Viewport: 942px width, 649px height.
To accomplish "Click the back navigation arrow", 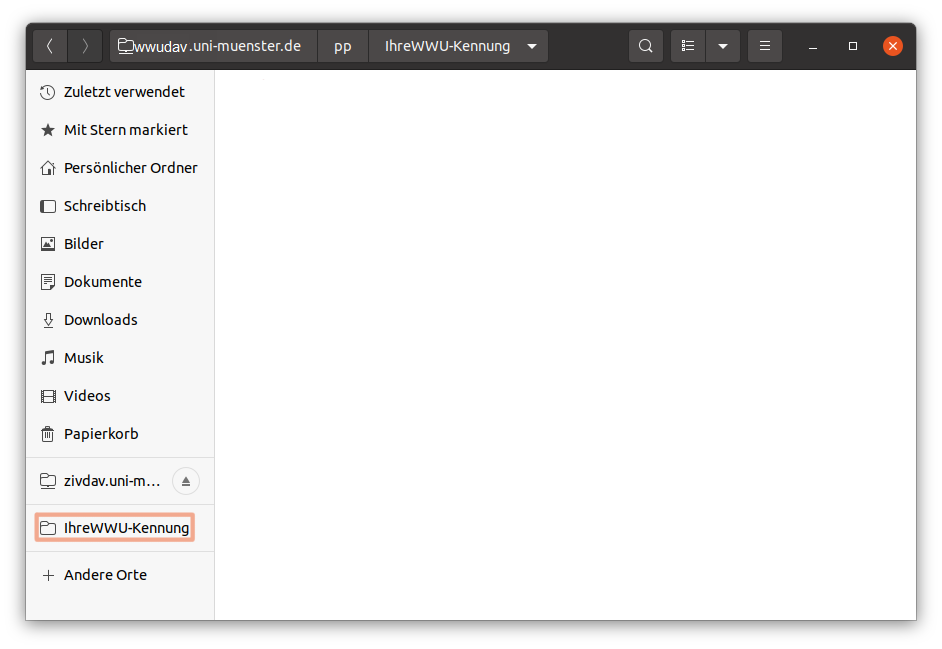I will click(x=50, y=46).
